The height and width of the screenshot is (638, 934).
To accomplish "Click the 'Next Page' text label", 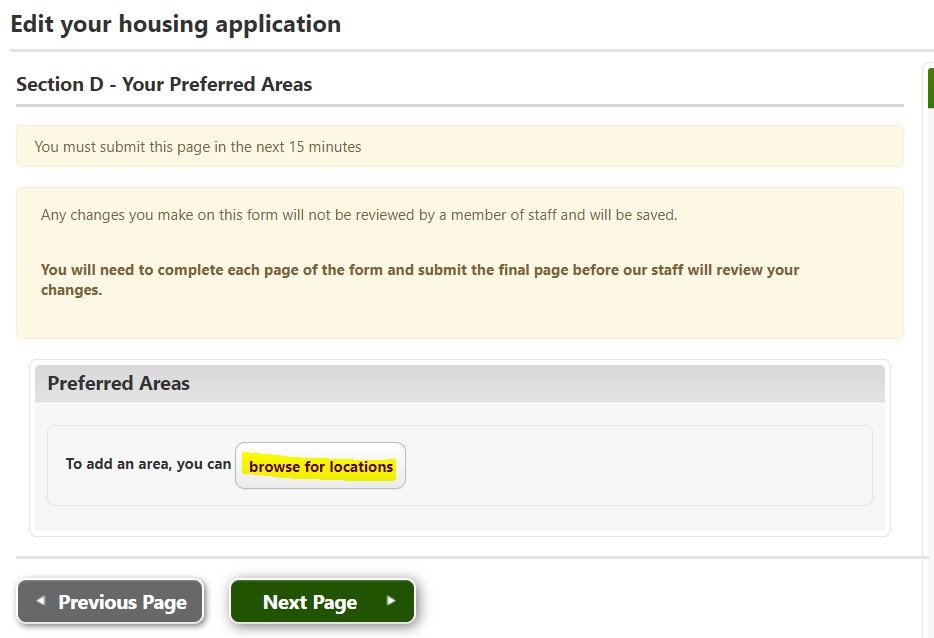I will [309, 602].
